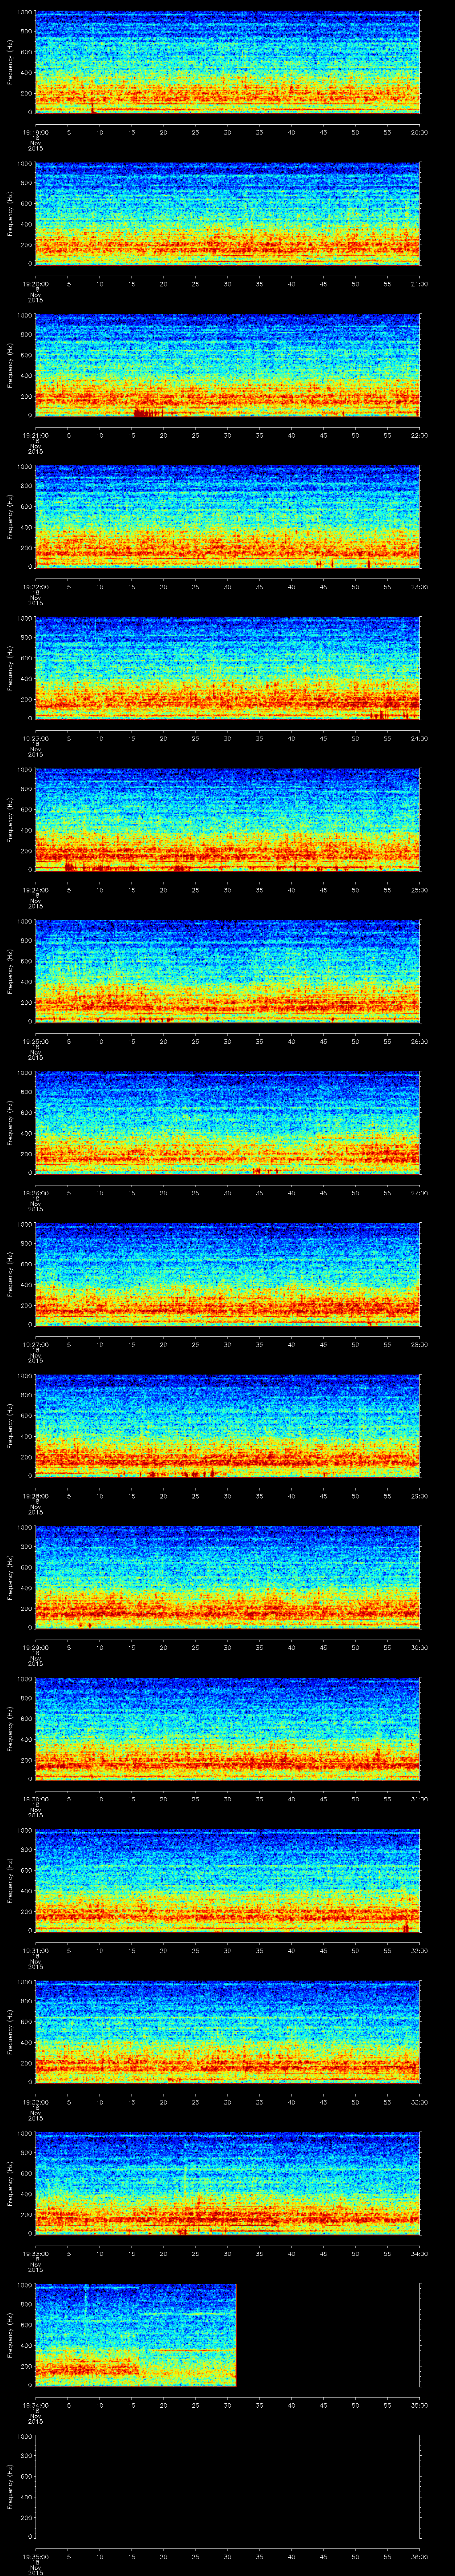This screenshot has width=455, height=2576.
Task: Click the 19:35:00 time axis label
Action: [35, 2556]
